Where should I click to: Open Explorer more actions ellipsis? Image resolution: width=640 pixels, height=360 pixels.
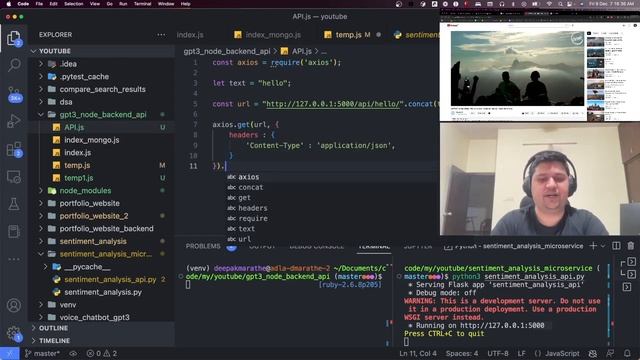161,35
